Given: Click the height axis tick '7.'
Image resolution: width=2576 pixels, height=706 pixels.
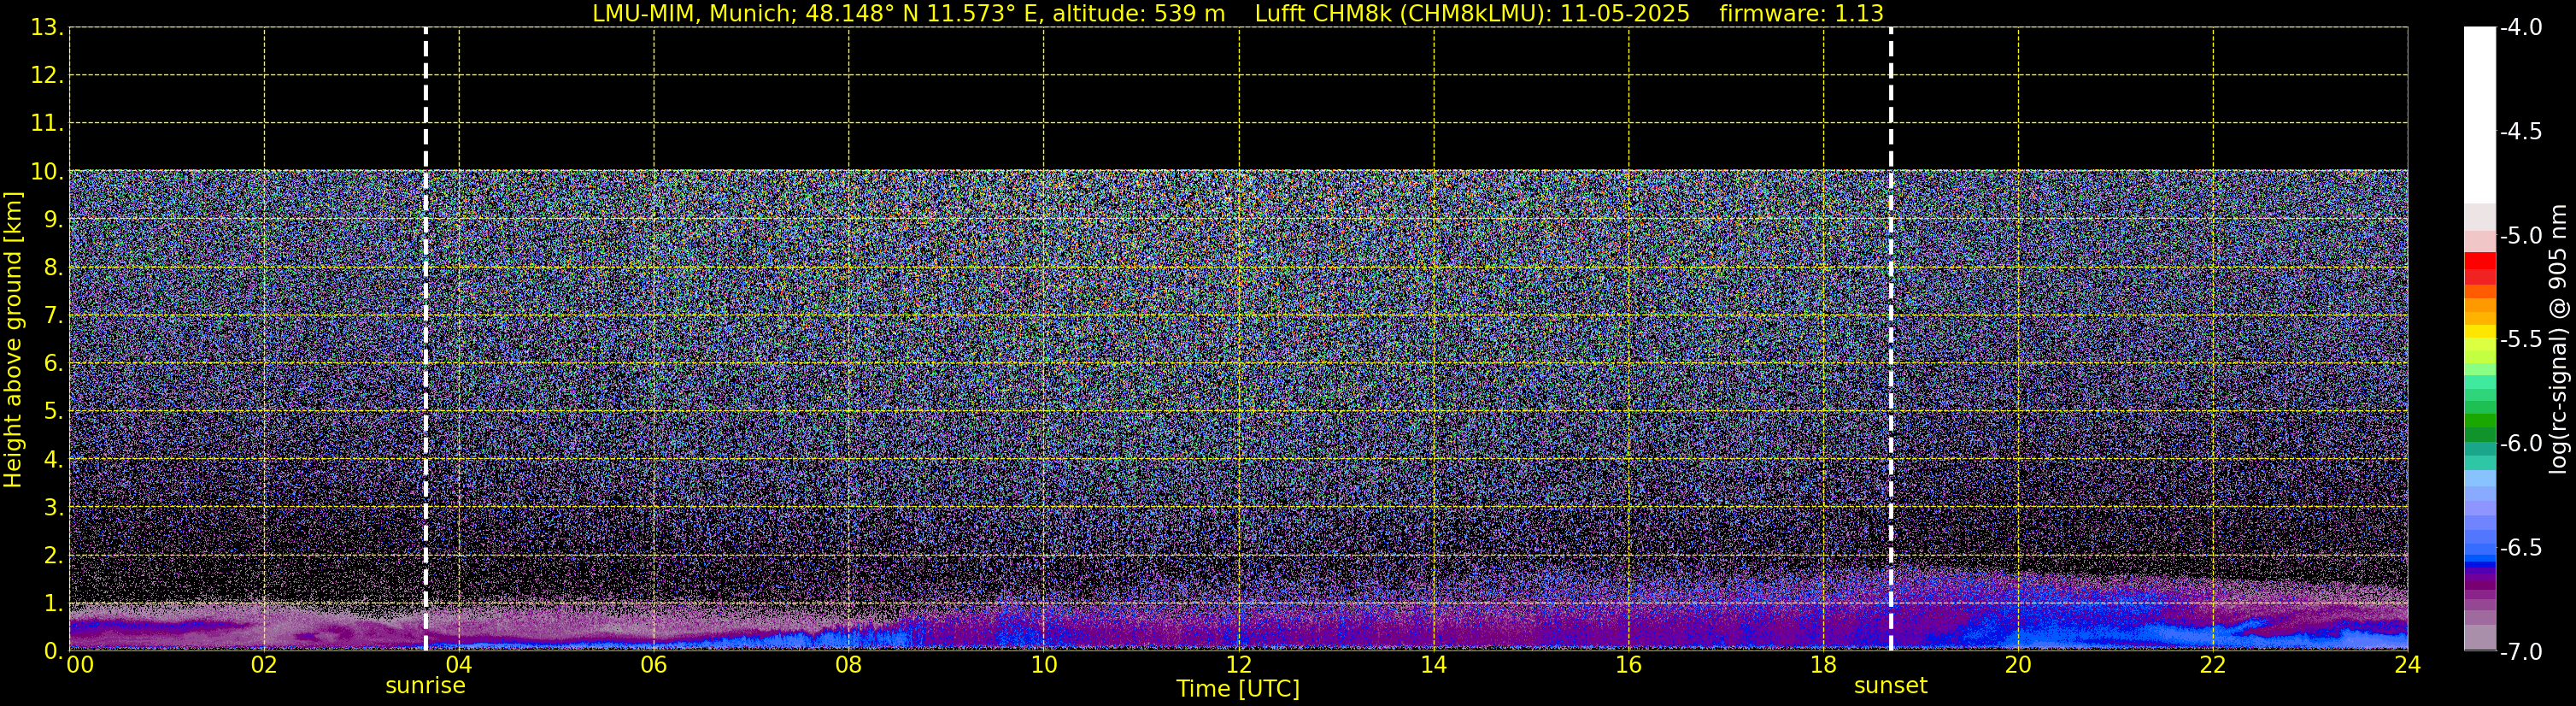Looking at the screenshot, I should [54, 315].
